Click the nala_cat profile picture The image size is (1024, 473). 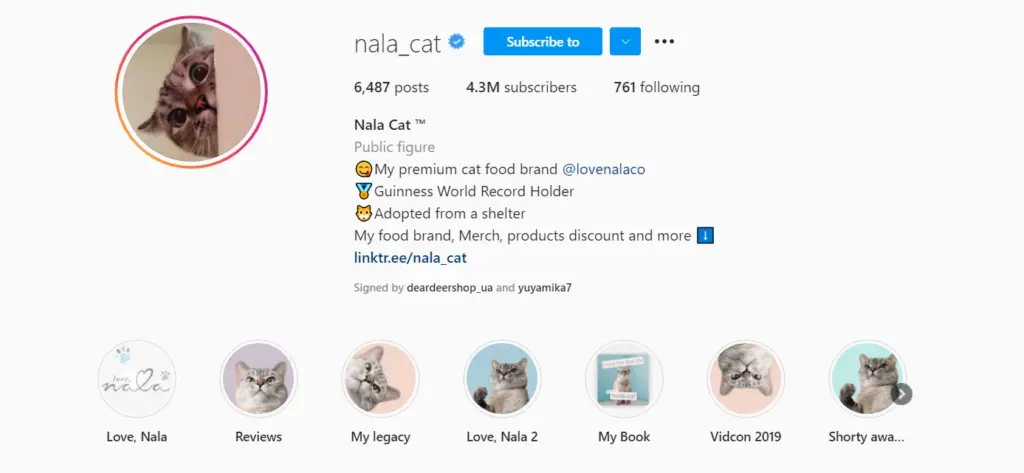tap(190, 91)
